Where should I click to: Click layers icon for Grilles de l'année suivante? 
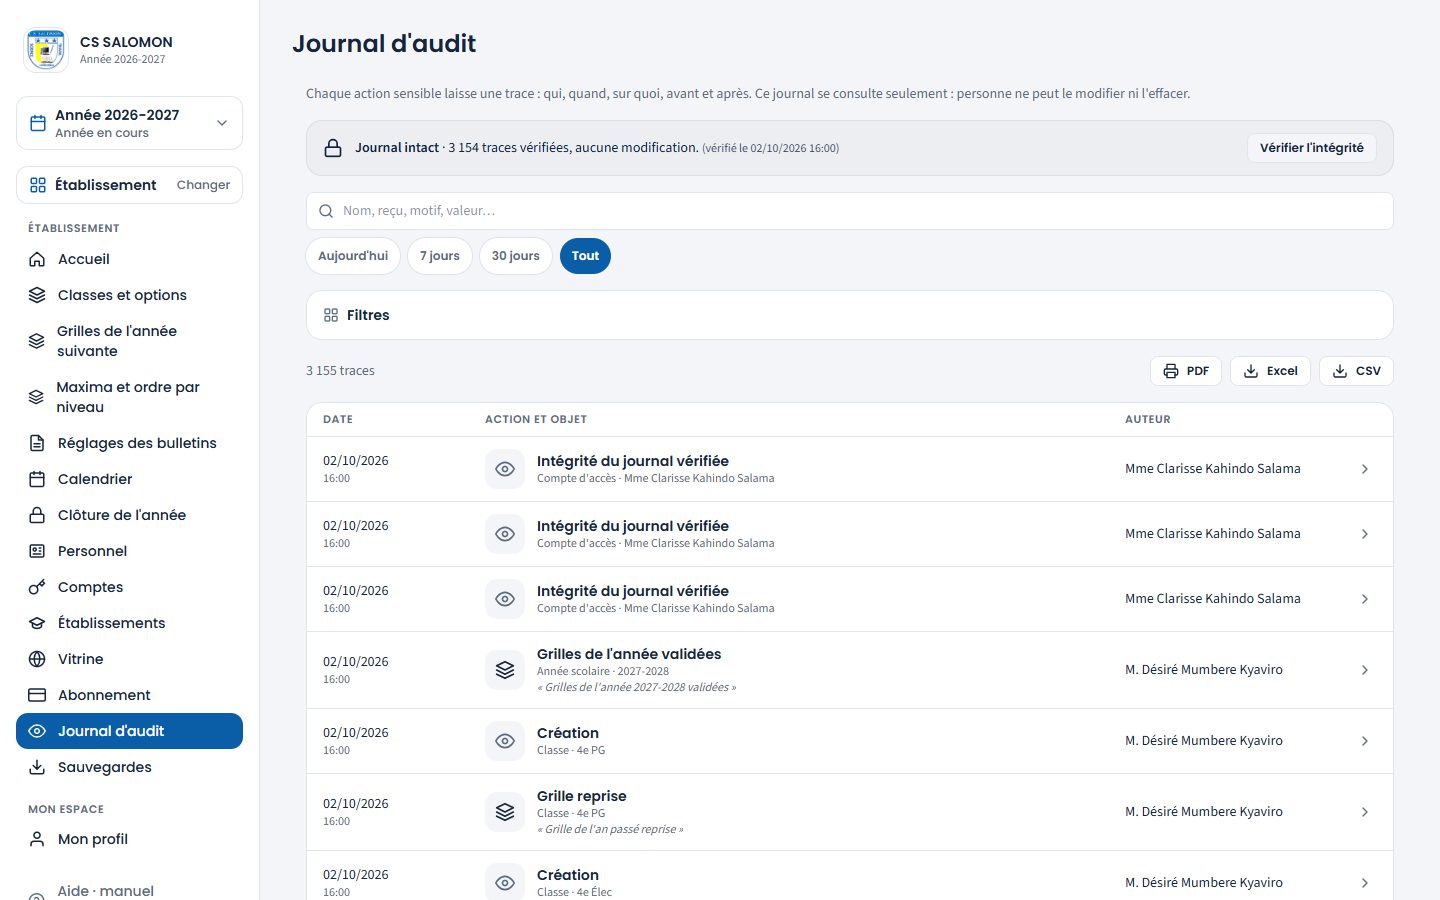pyautogui.click(x=36, y=341)
